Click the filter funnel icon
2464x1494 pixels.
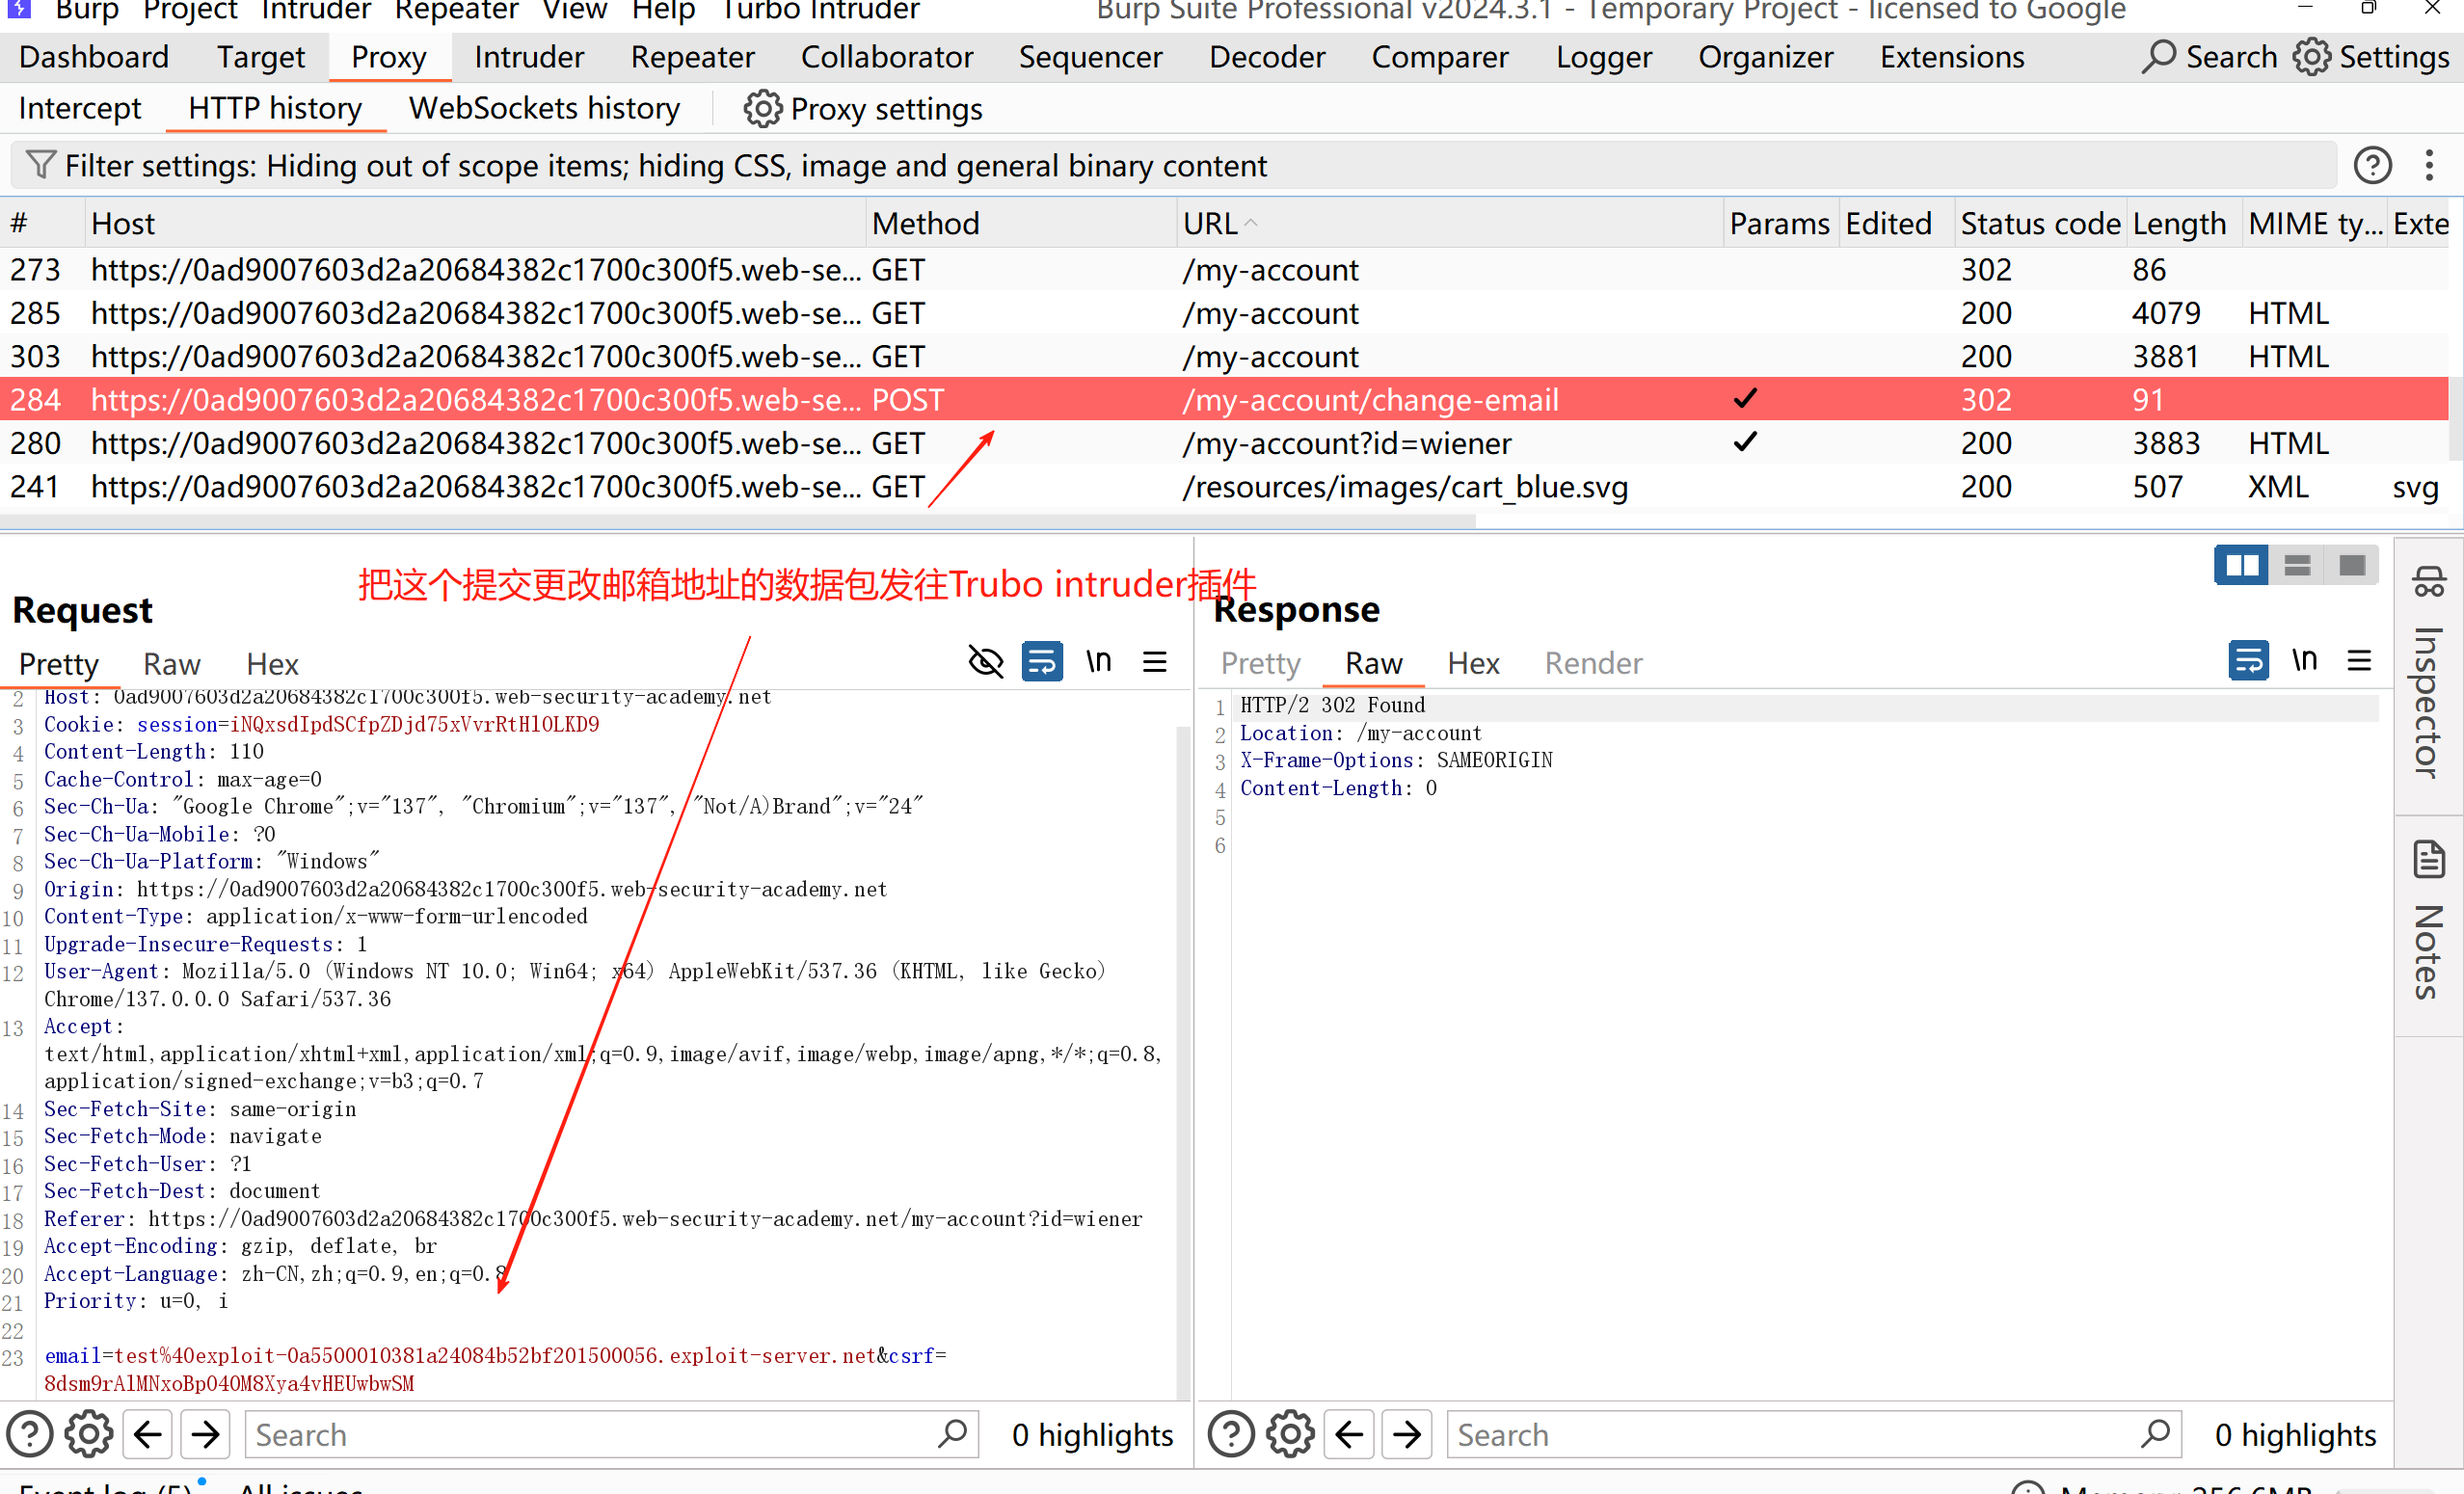tap(40, 164)
